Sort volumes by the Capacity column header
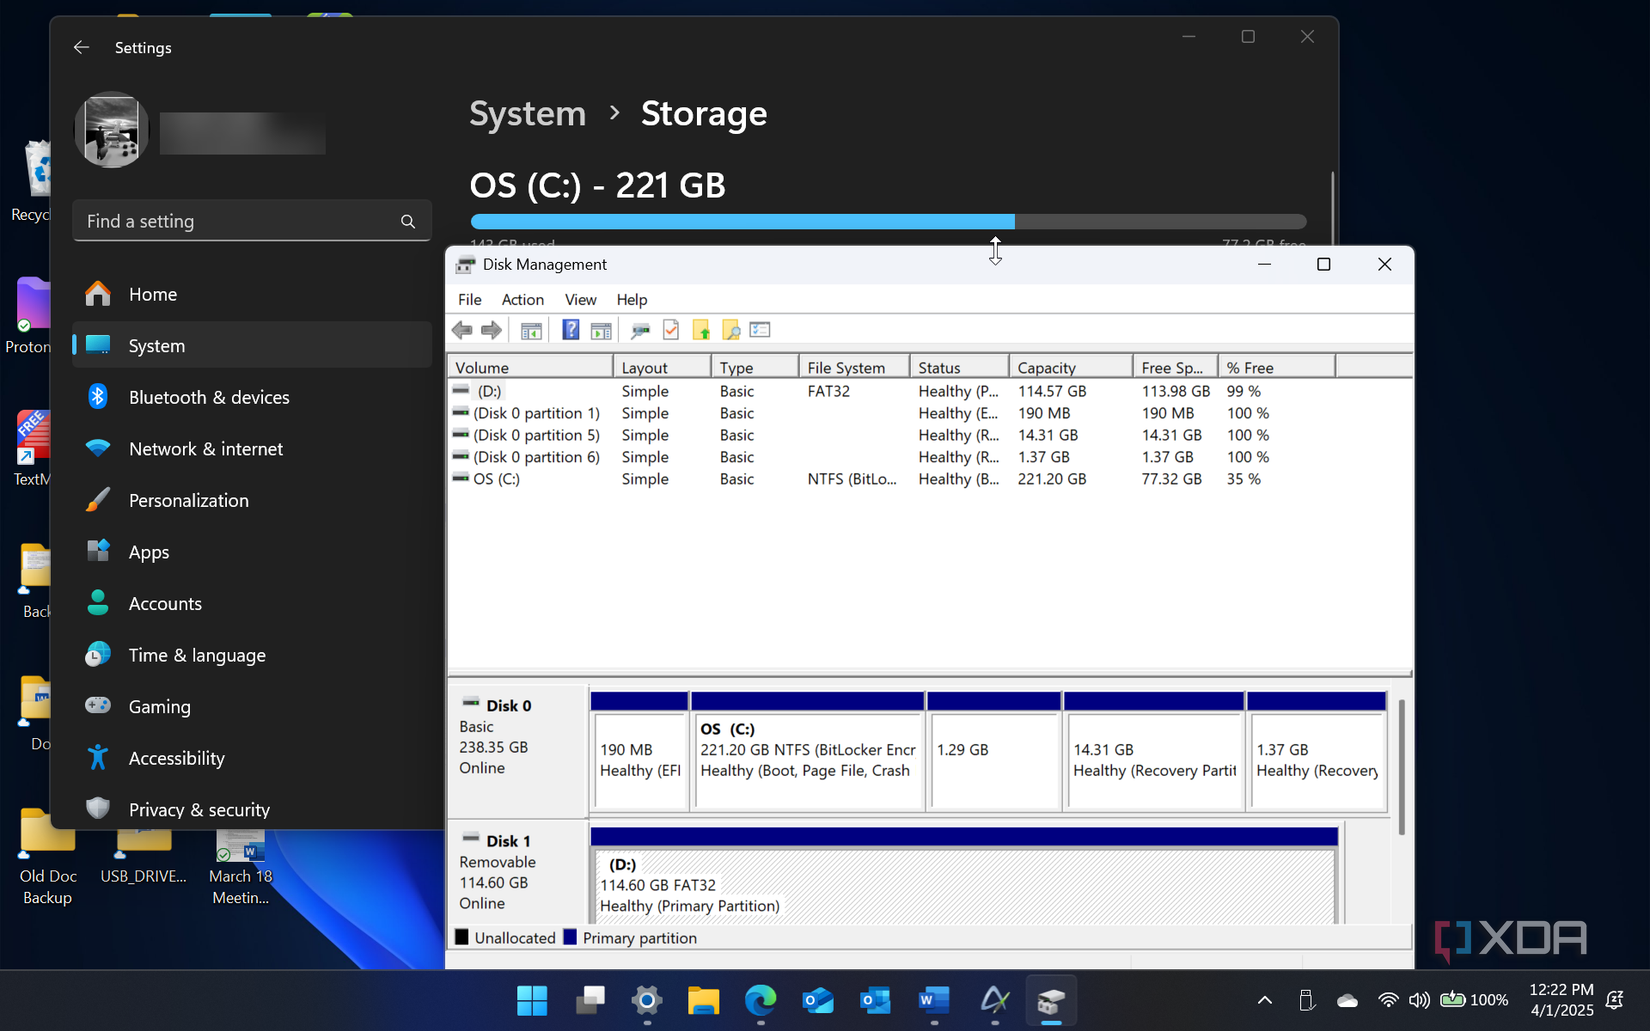1650x1031 pixels. (x=1046, y=367)
